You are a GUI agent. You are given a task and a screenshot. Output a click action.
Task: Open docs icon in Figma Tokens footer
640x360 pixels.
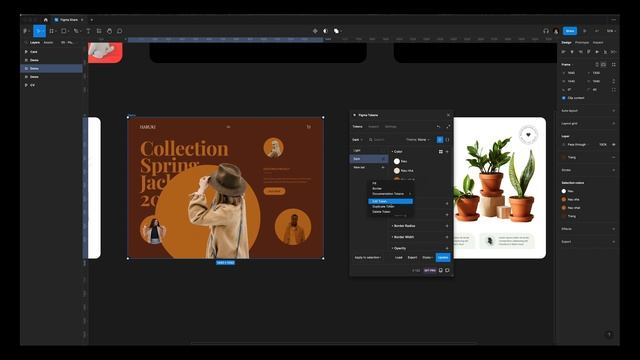441,270
